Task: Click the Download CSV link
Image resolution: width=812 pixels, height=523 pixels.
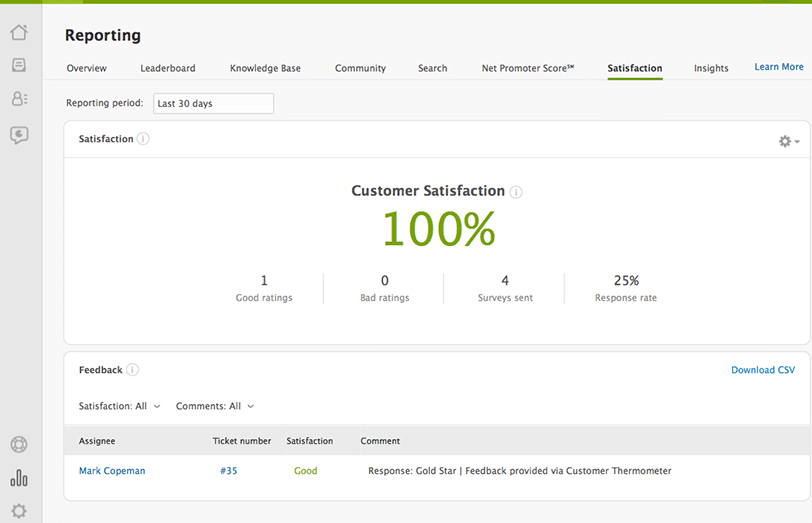Action: [763, 370]
